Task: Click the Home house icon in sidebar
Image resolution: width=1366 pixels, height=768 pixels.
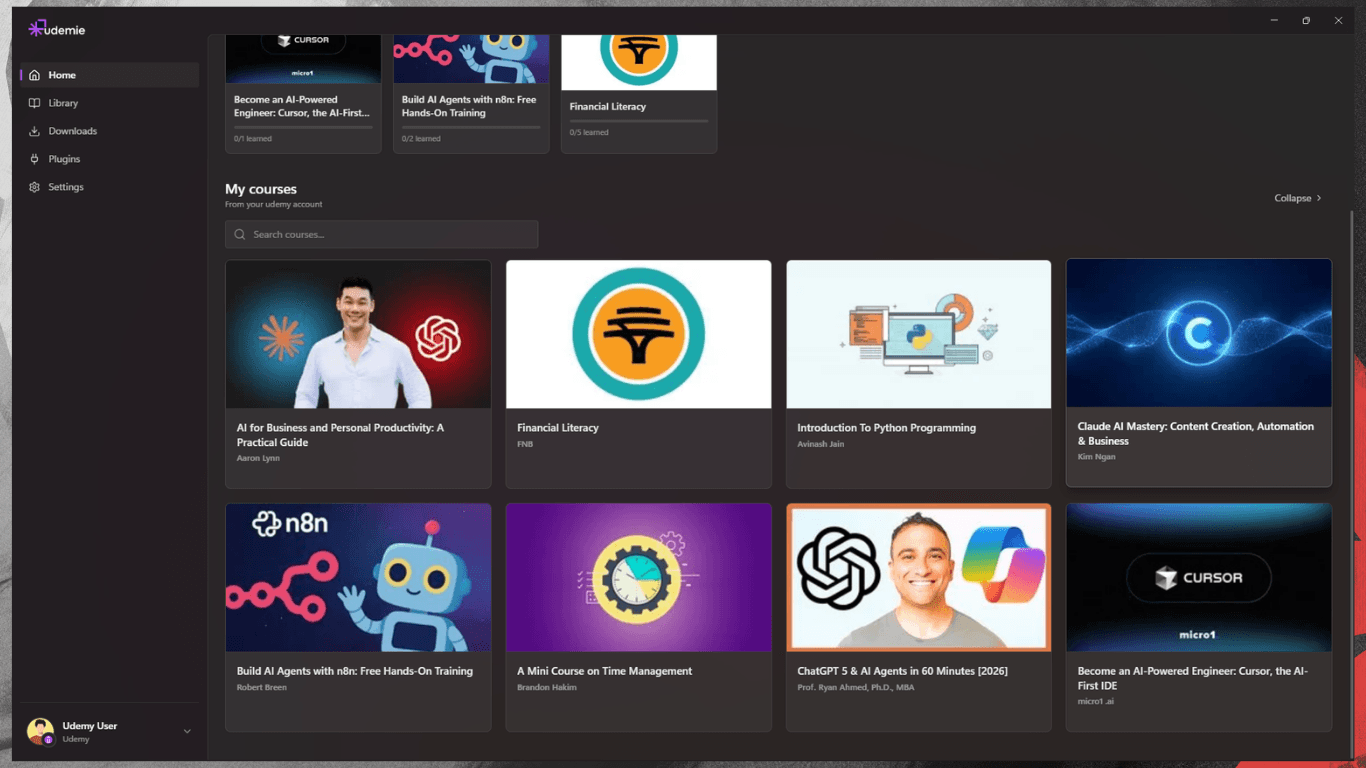Action: pos(34,75)
